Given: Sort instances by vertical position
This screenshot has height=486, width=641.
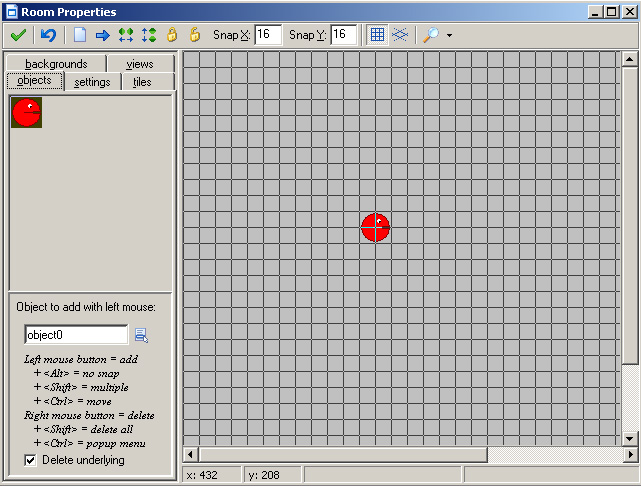Looking at the screenshot, I should pyautogui.click(x=149, y=35).
